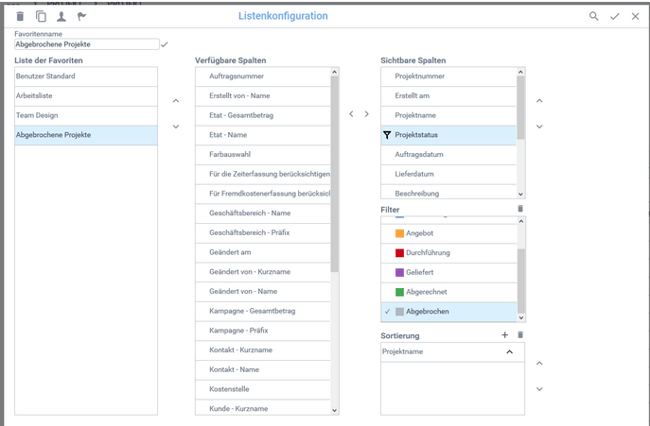Open search with the magnifier icon
The width and height of the screenshot is (650, 426).
coord(594,16)
